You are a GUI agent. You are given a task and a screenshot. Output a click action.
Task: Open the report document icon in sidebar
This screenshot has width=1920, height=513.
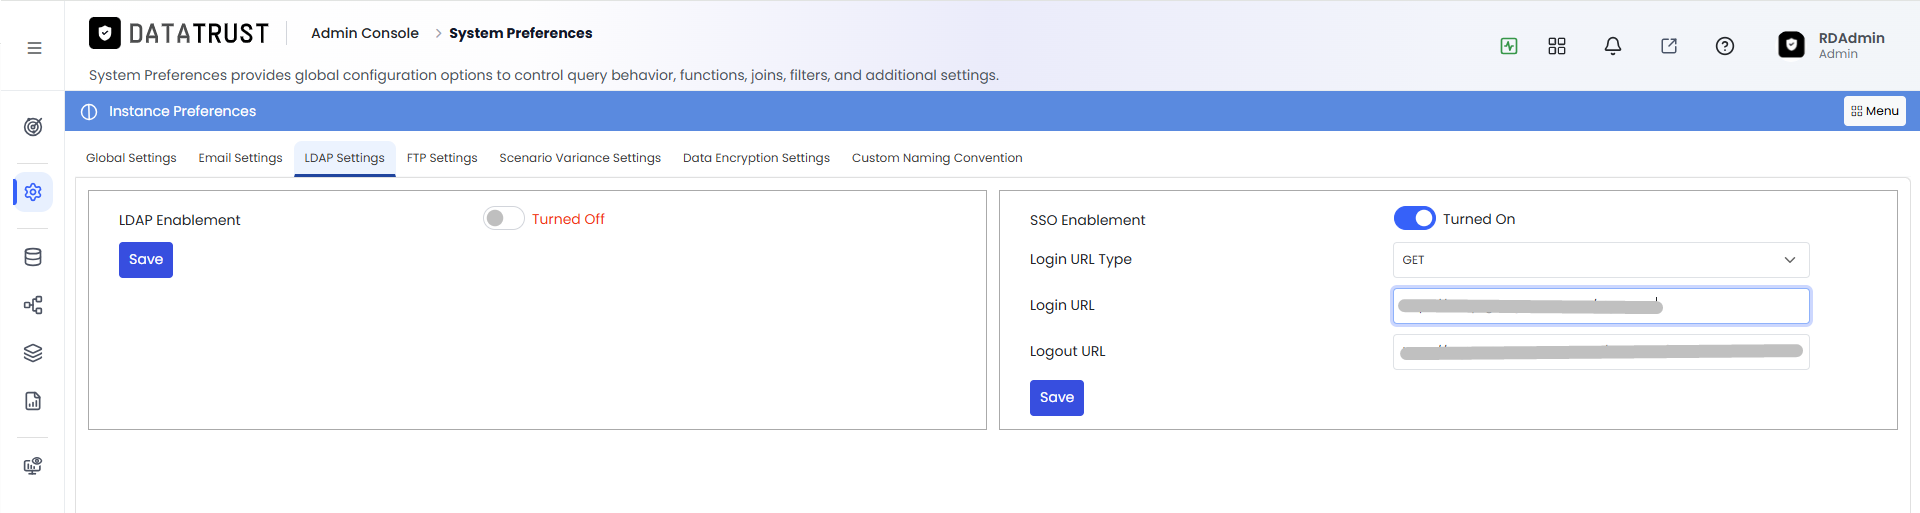point(33,401)
